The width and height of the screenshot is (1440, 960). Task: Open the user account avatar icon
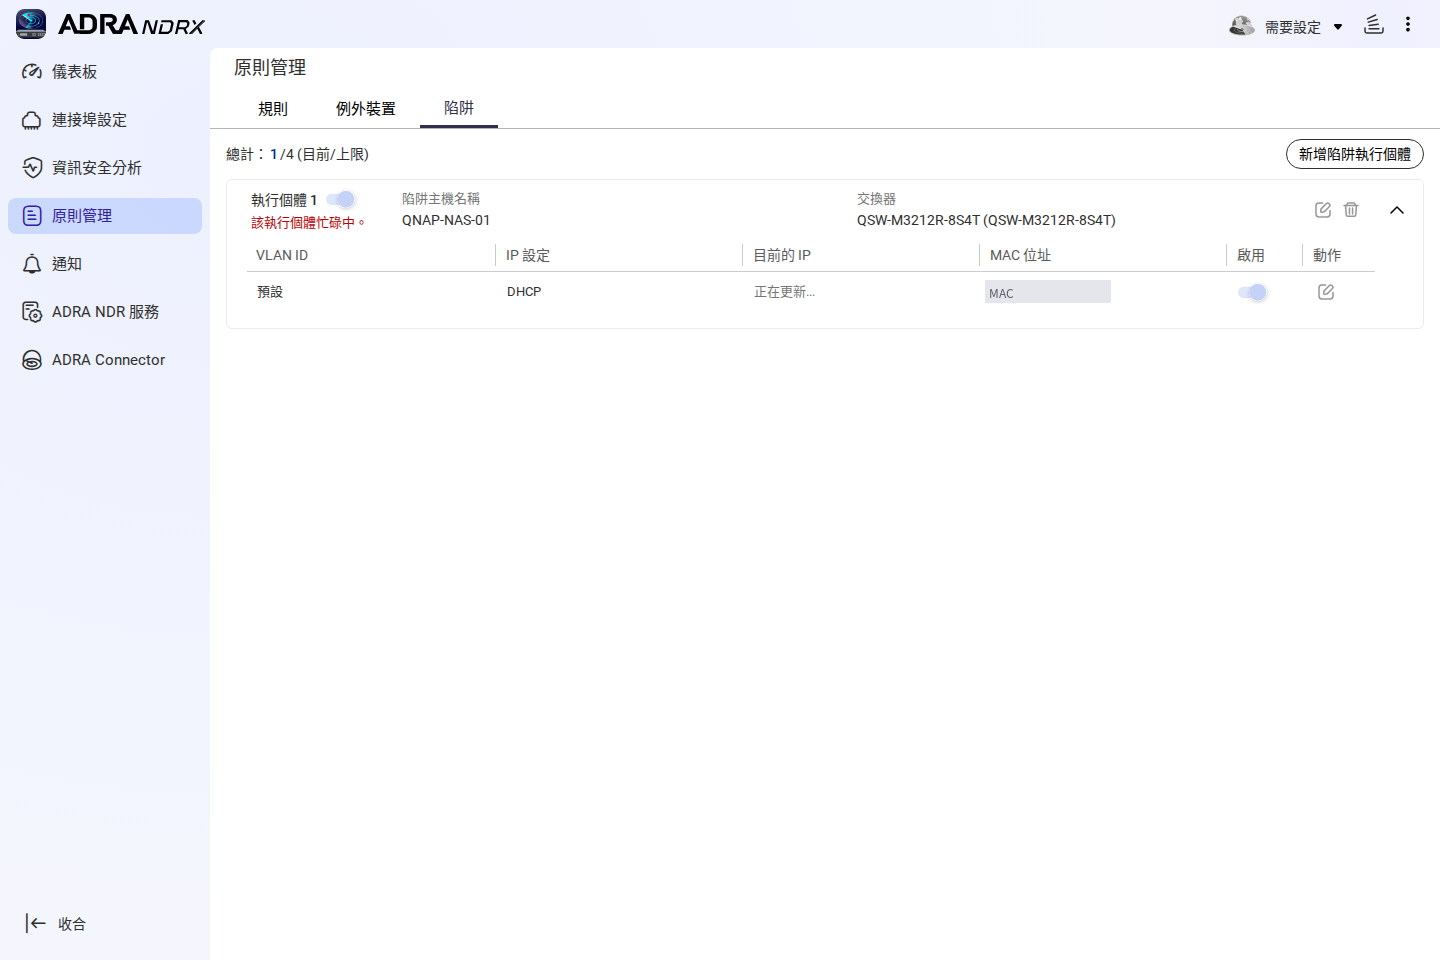1242,26
